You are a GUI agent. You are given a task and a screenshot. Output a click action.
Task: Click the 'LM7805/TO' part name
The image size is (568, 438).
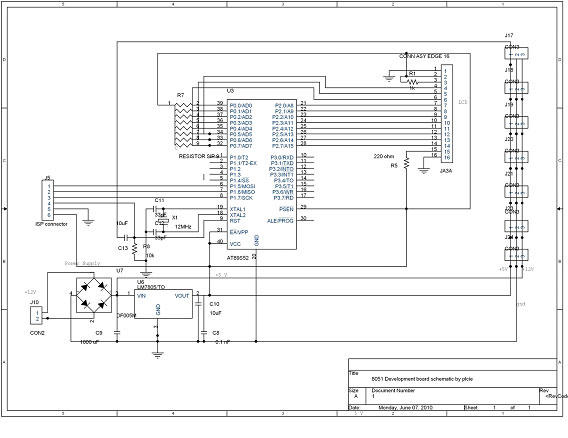click(151, 287)
